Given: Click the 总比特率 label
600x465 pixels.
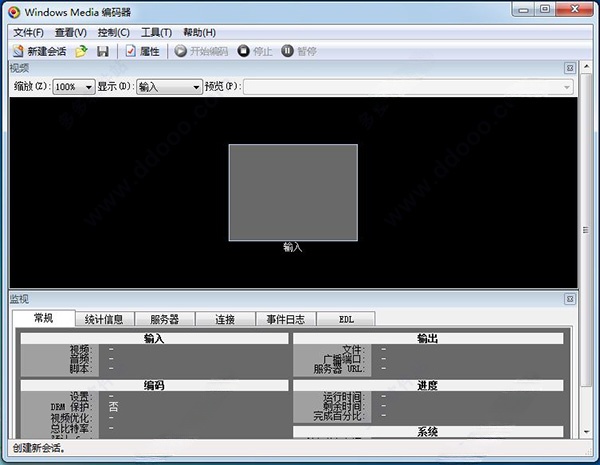Looking at the screenshot, I should coord(72,428).
